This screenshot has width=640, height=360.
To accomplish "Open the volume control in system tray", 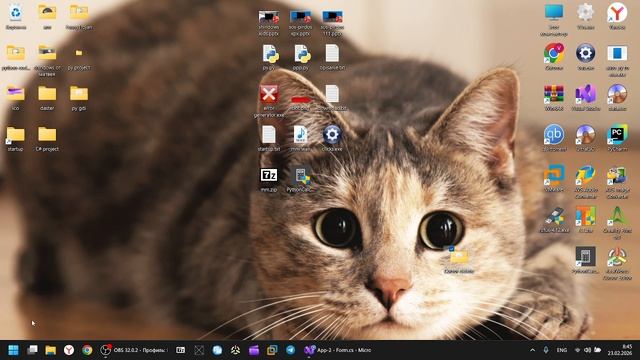I will pos(587,350).
